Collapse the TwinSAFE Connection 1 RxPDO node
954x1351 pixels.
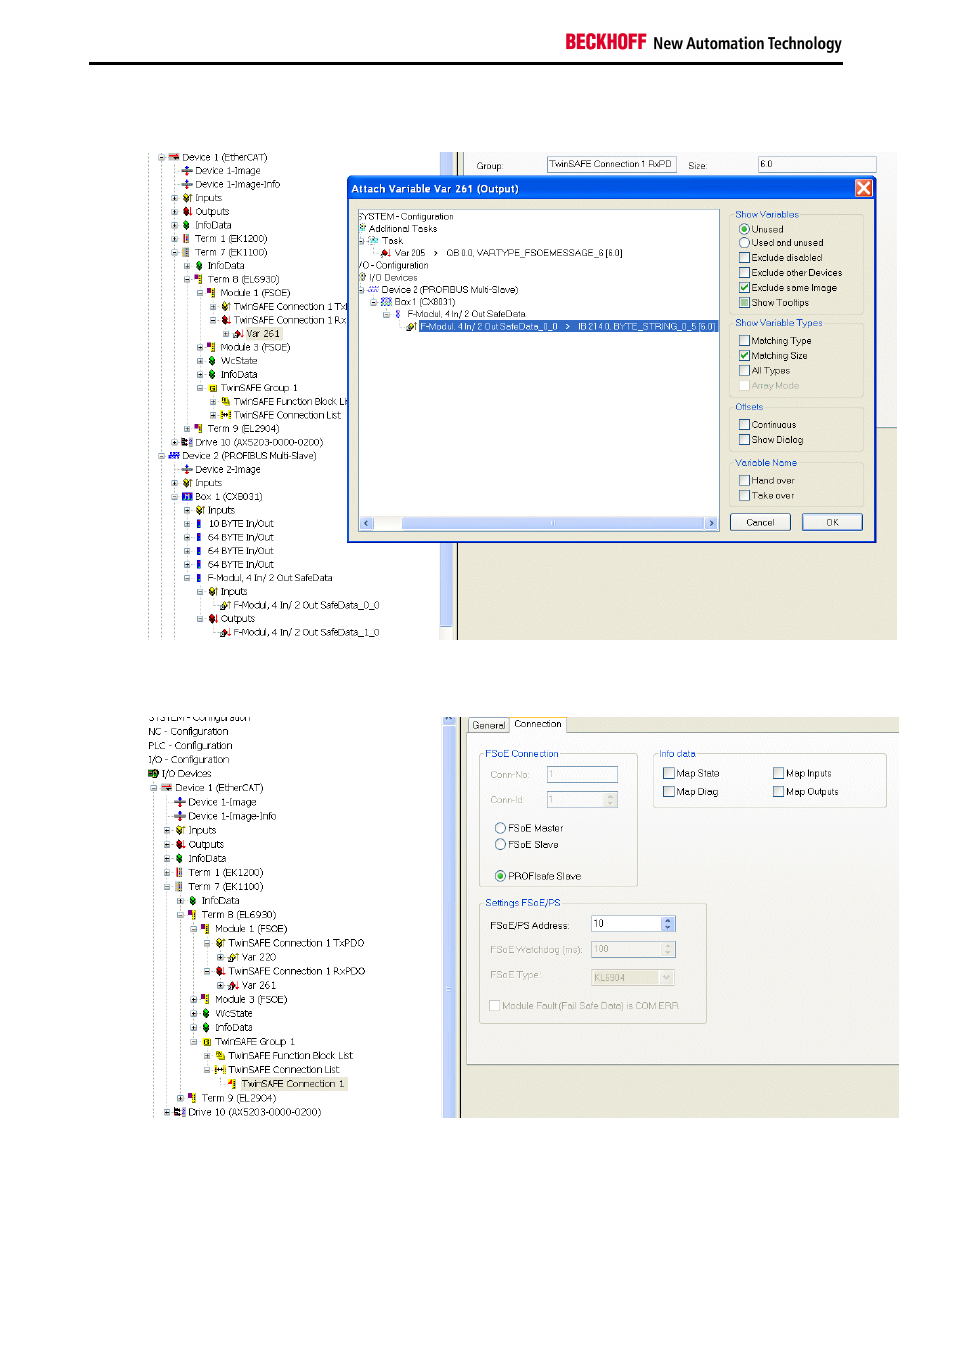pyautogui.click(x=207, y=972)
